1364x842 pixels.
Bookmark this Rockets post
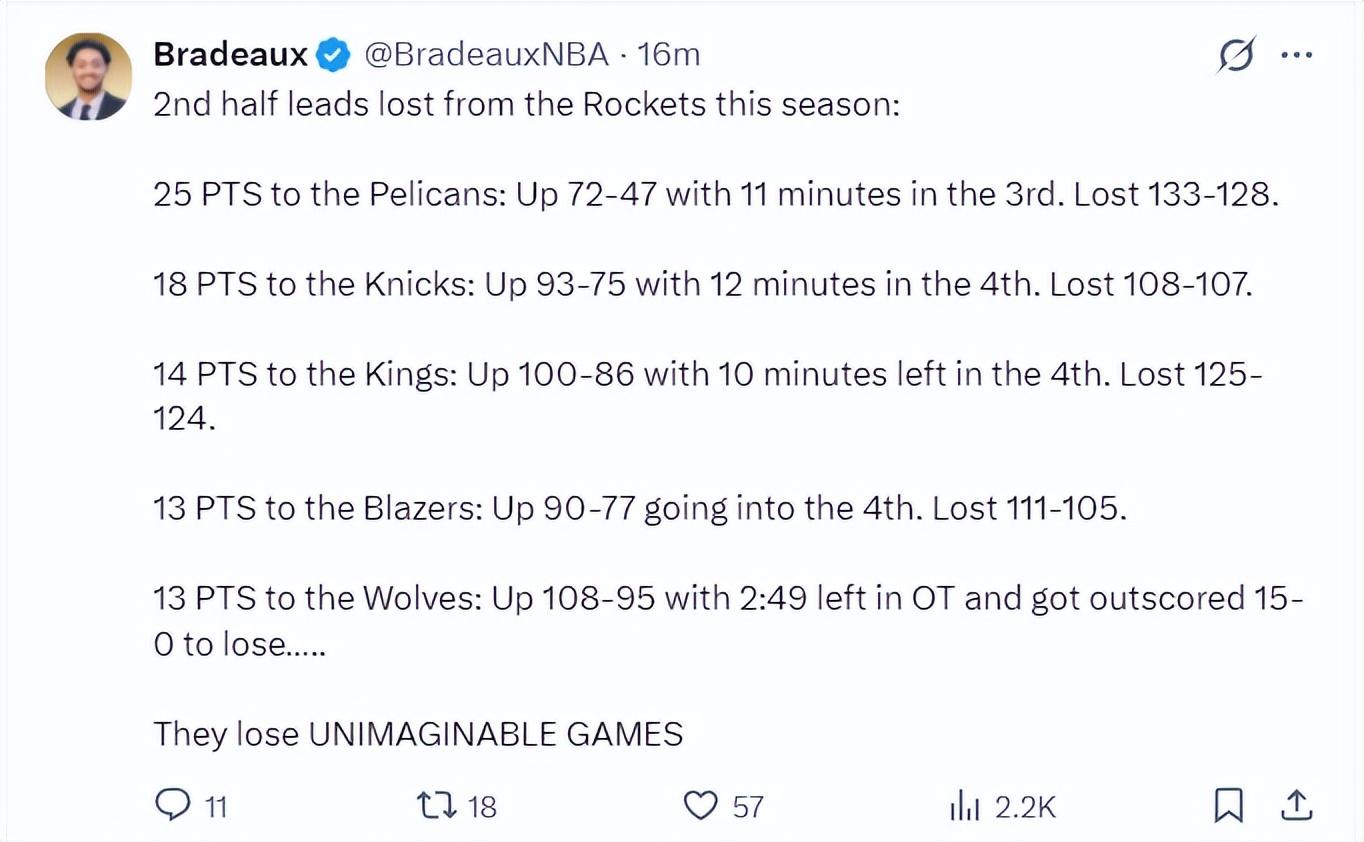pyautogui.click(x=1228, y=805)
